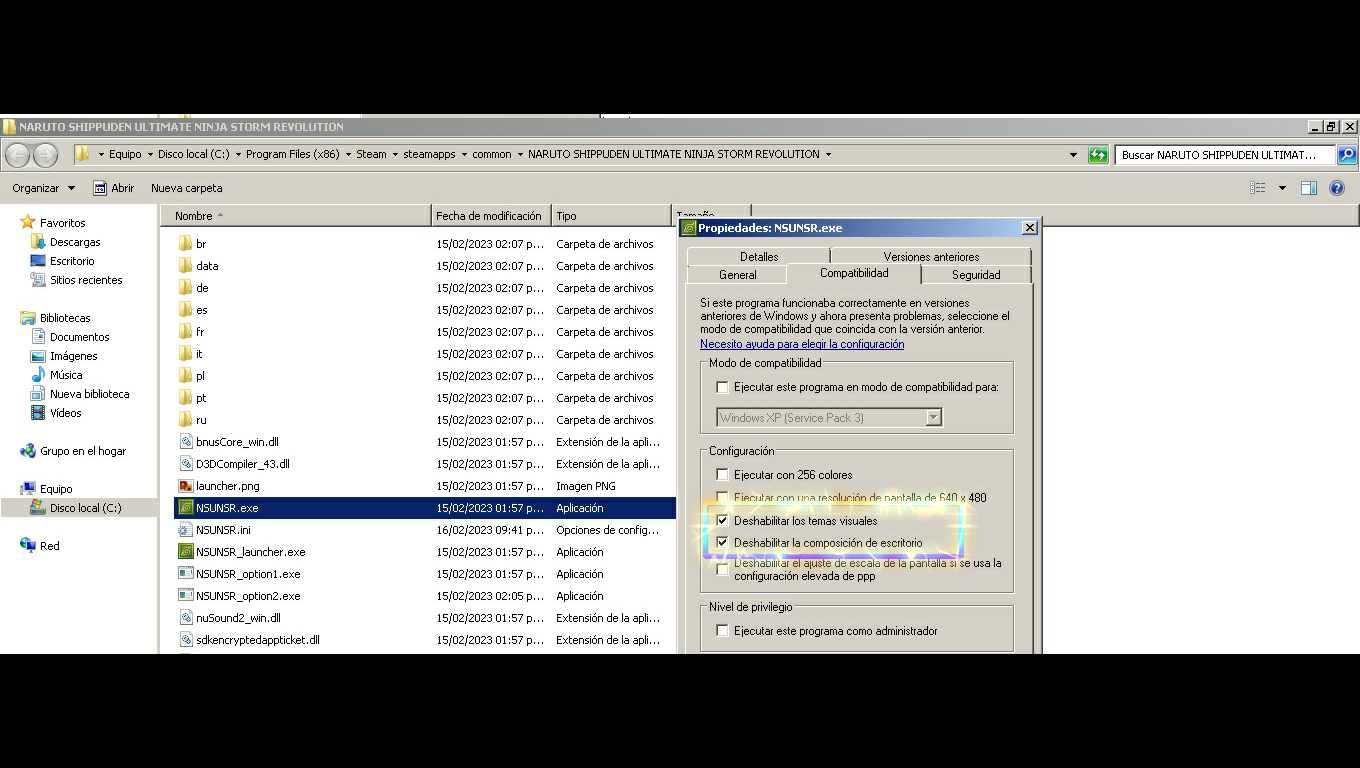The width and height of the screenshot is (1360, 768).
Task: Change the file view with the view icon
Action: tap(1258, 188)
